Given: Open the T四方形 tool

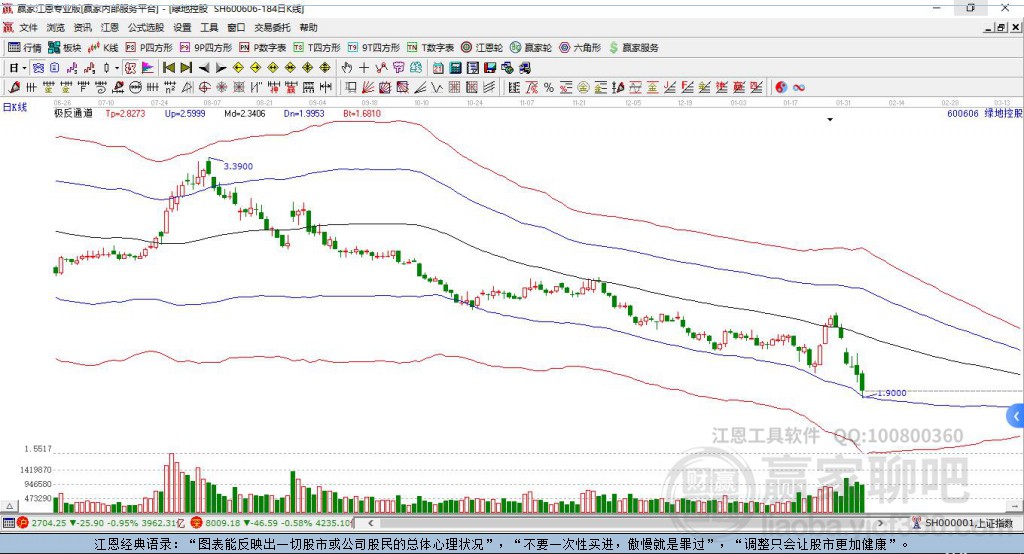Looking at the screenshot, I should click(317, 48).
